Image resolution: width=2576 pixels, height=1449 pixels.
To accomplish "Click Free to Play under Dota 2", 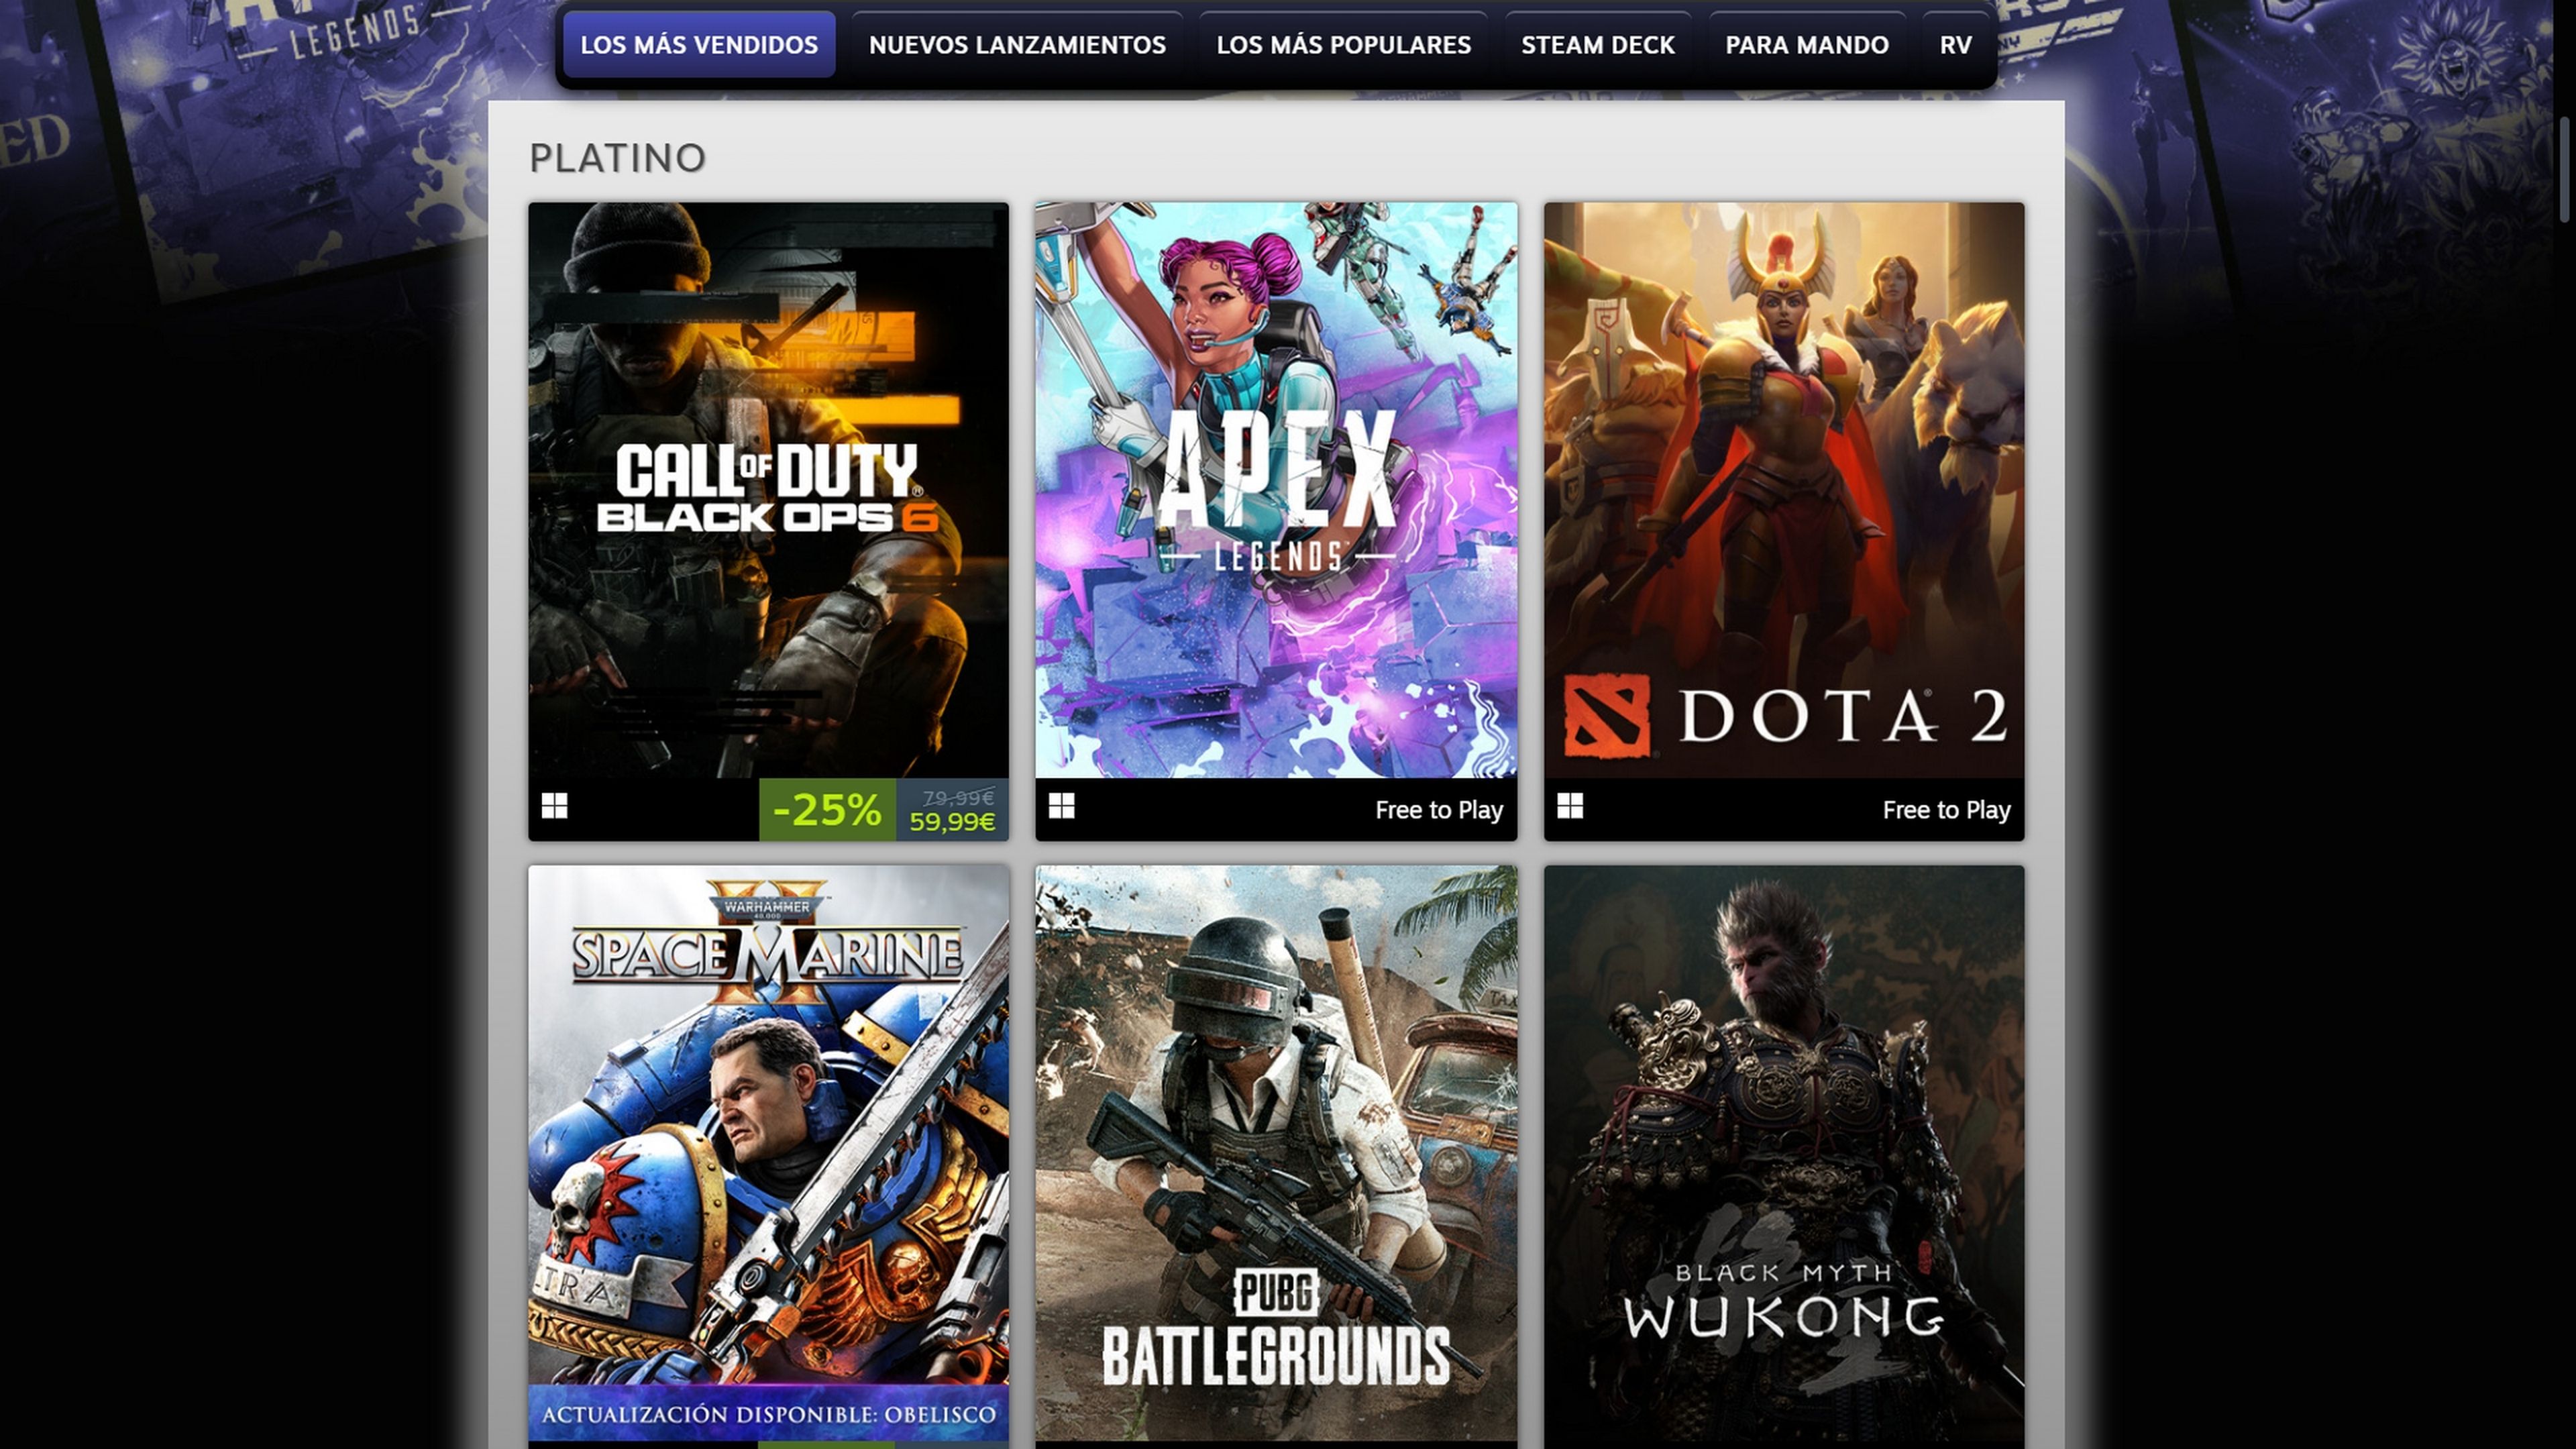I will (x=1946, y=810).
